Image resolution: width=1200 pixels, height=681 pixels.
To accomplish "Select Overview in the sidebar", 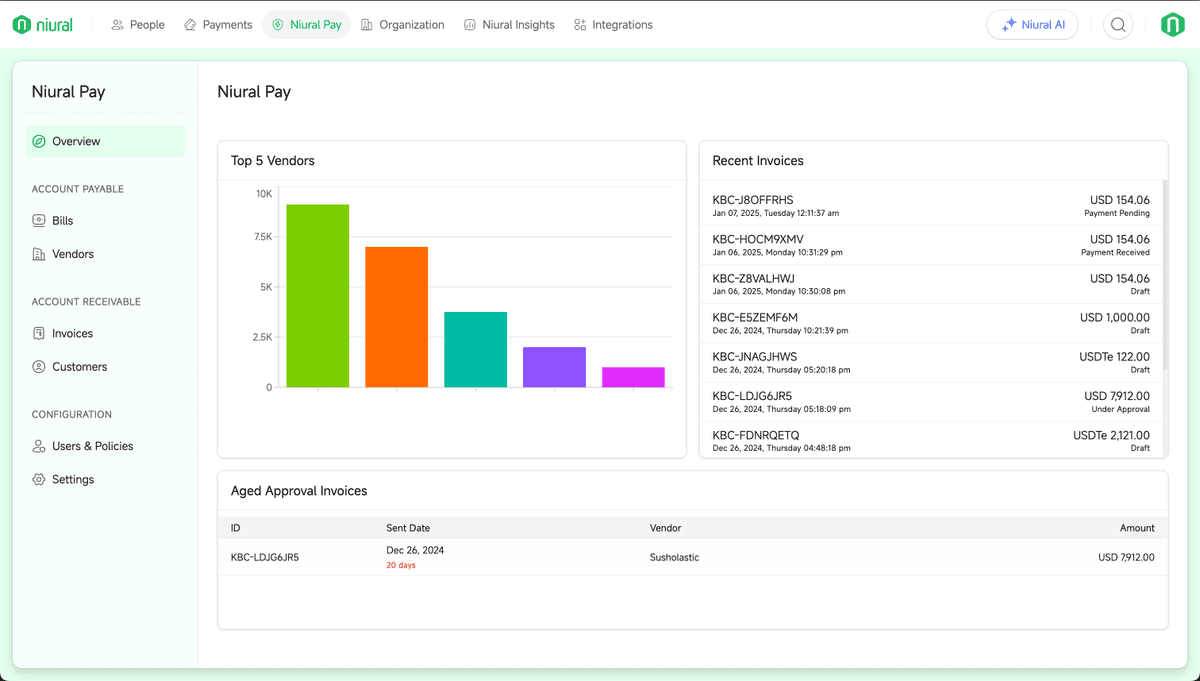I will 106,142.
